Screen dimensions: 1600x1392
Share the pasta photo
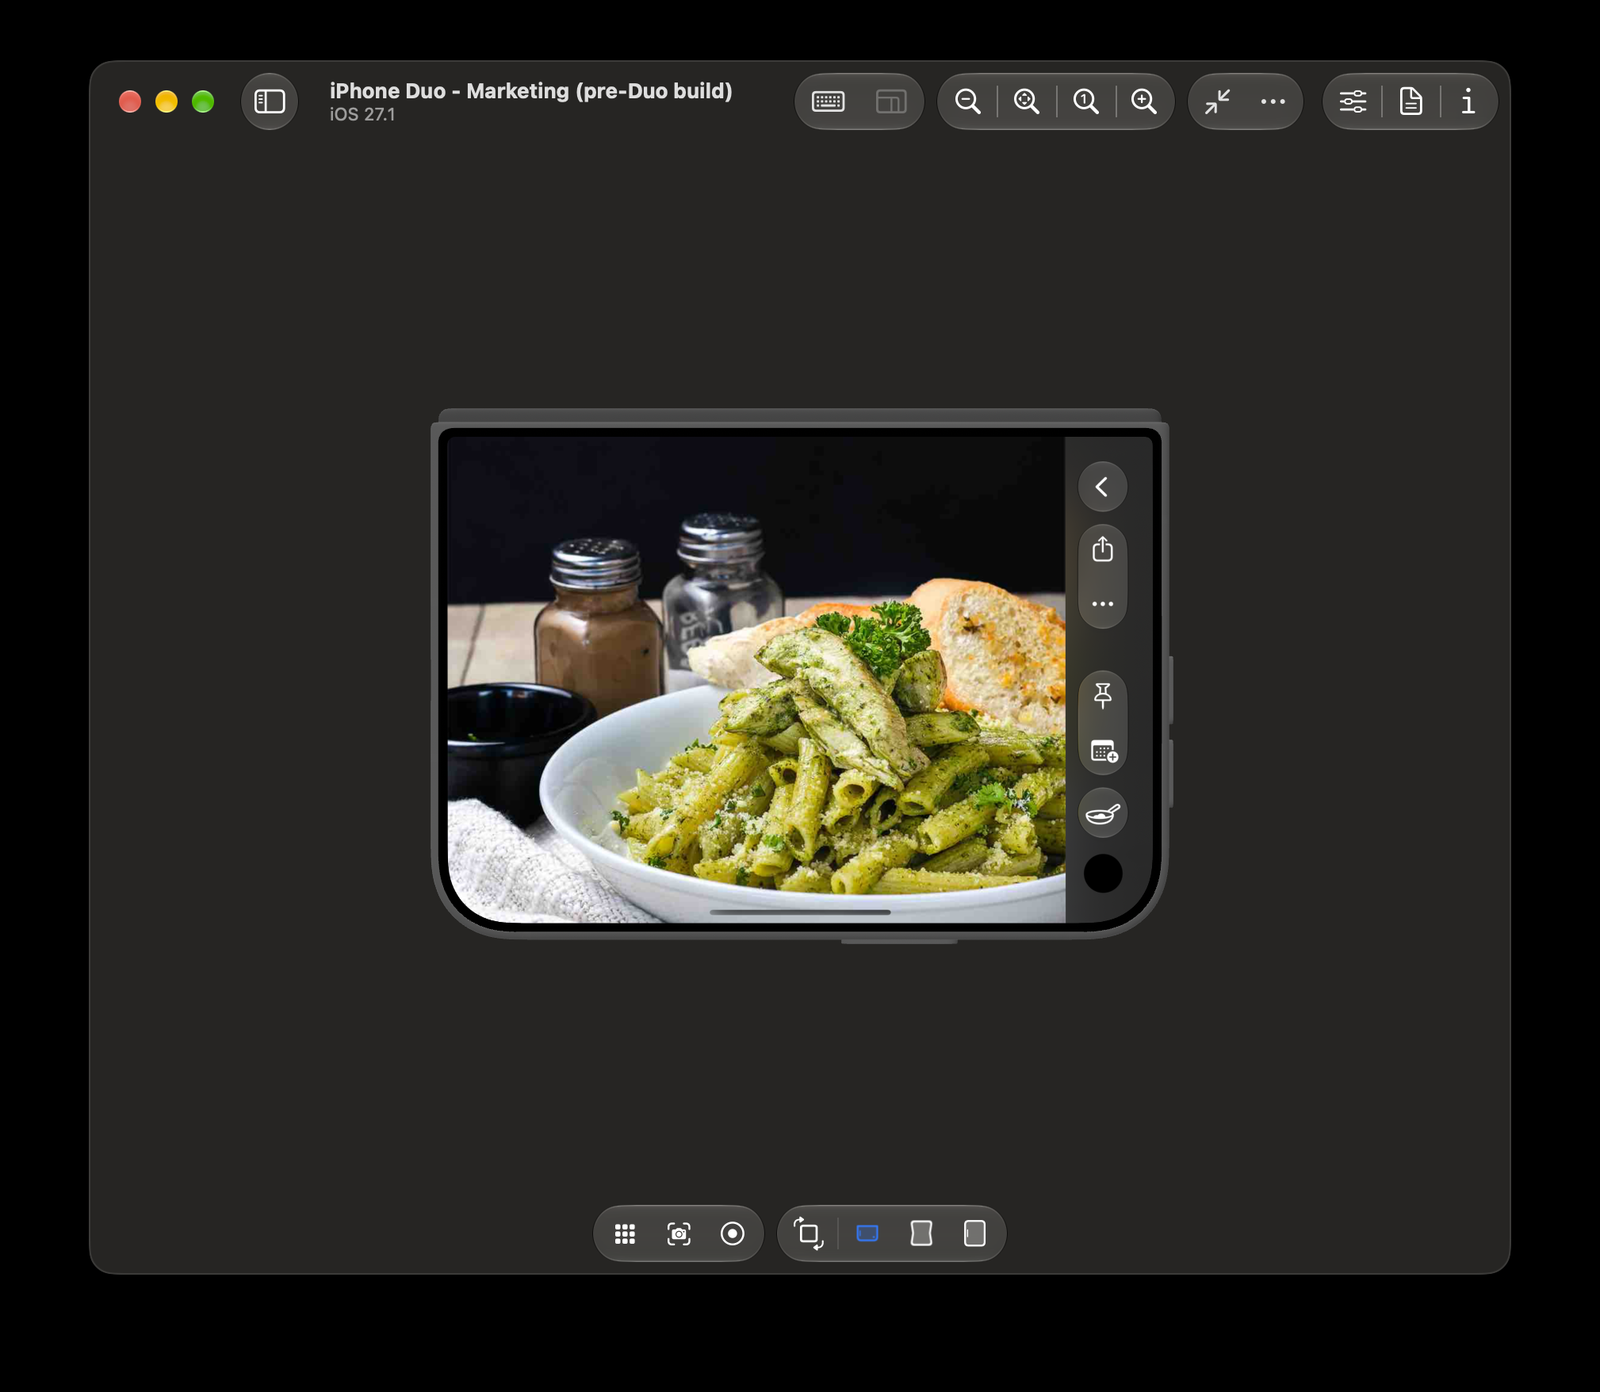(1102, 549)
